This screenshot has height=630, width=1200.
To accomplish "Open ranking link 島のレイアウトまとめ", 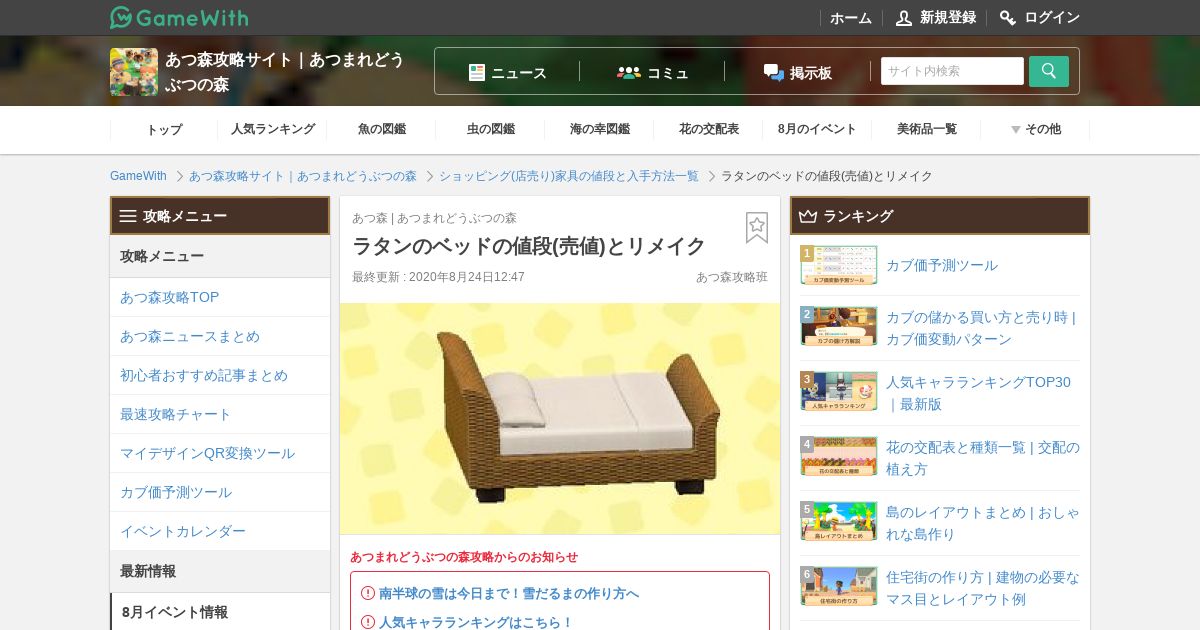I will pyautogui.click(x=983, y=523).
